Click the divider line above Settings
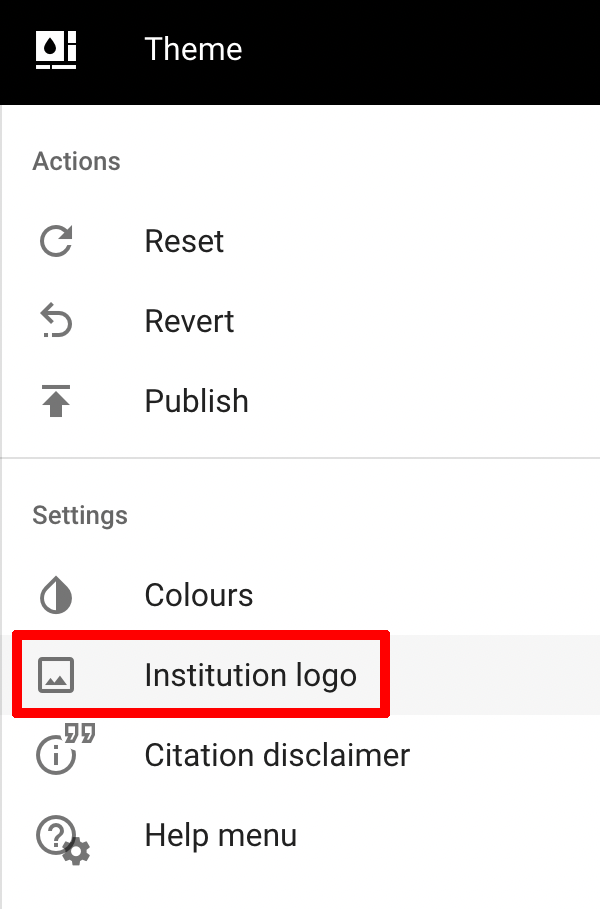 click(x=300, y=458)
